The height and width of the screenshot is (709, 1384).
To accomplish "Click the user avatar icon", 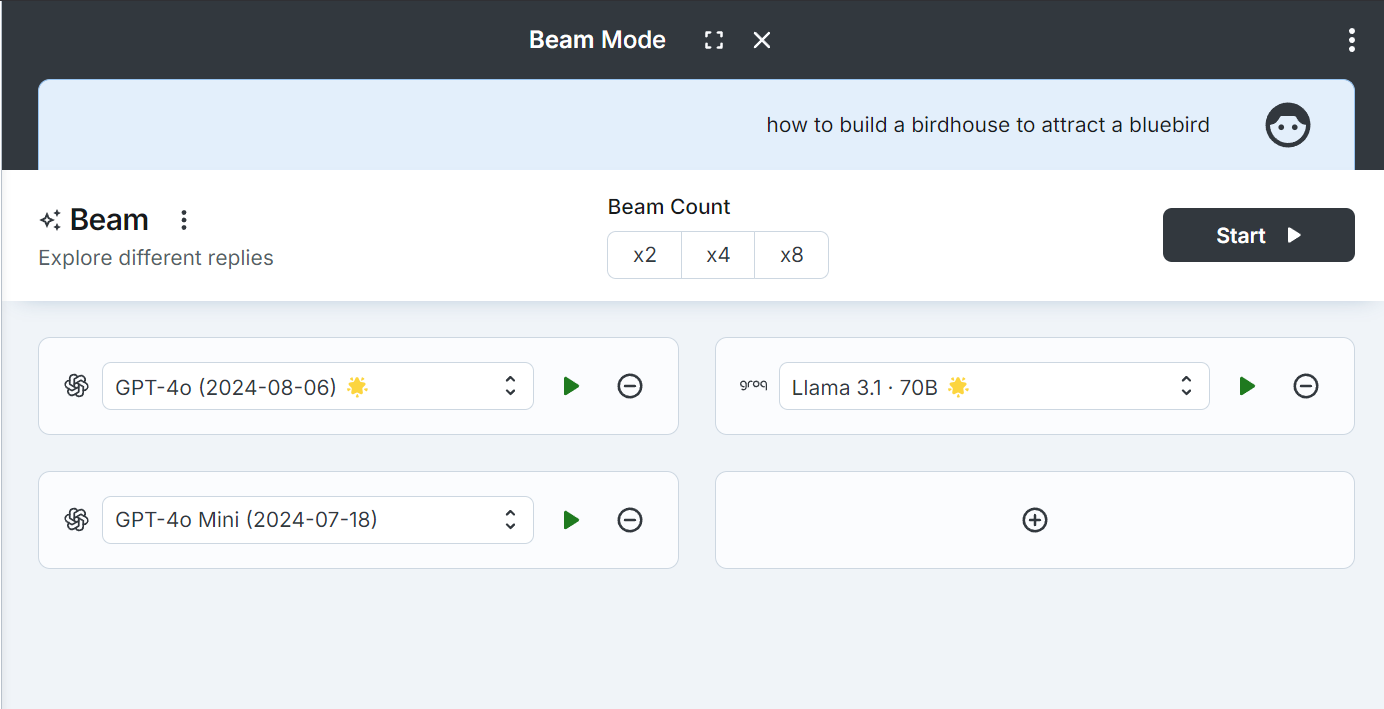I will click(x=1288, y=125).
